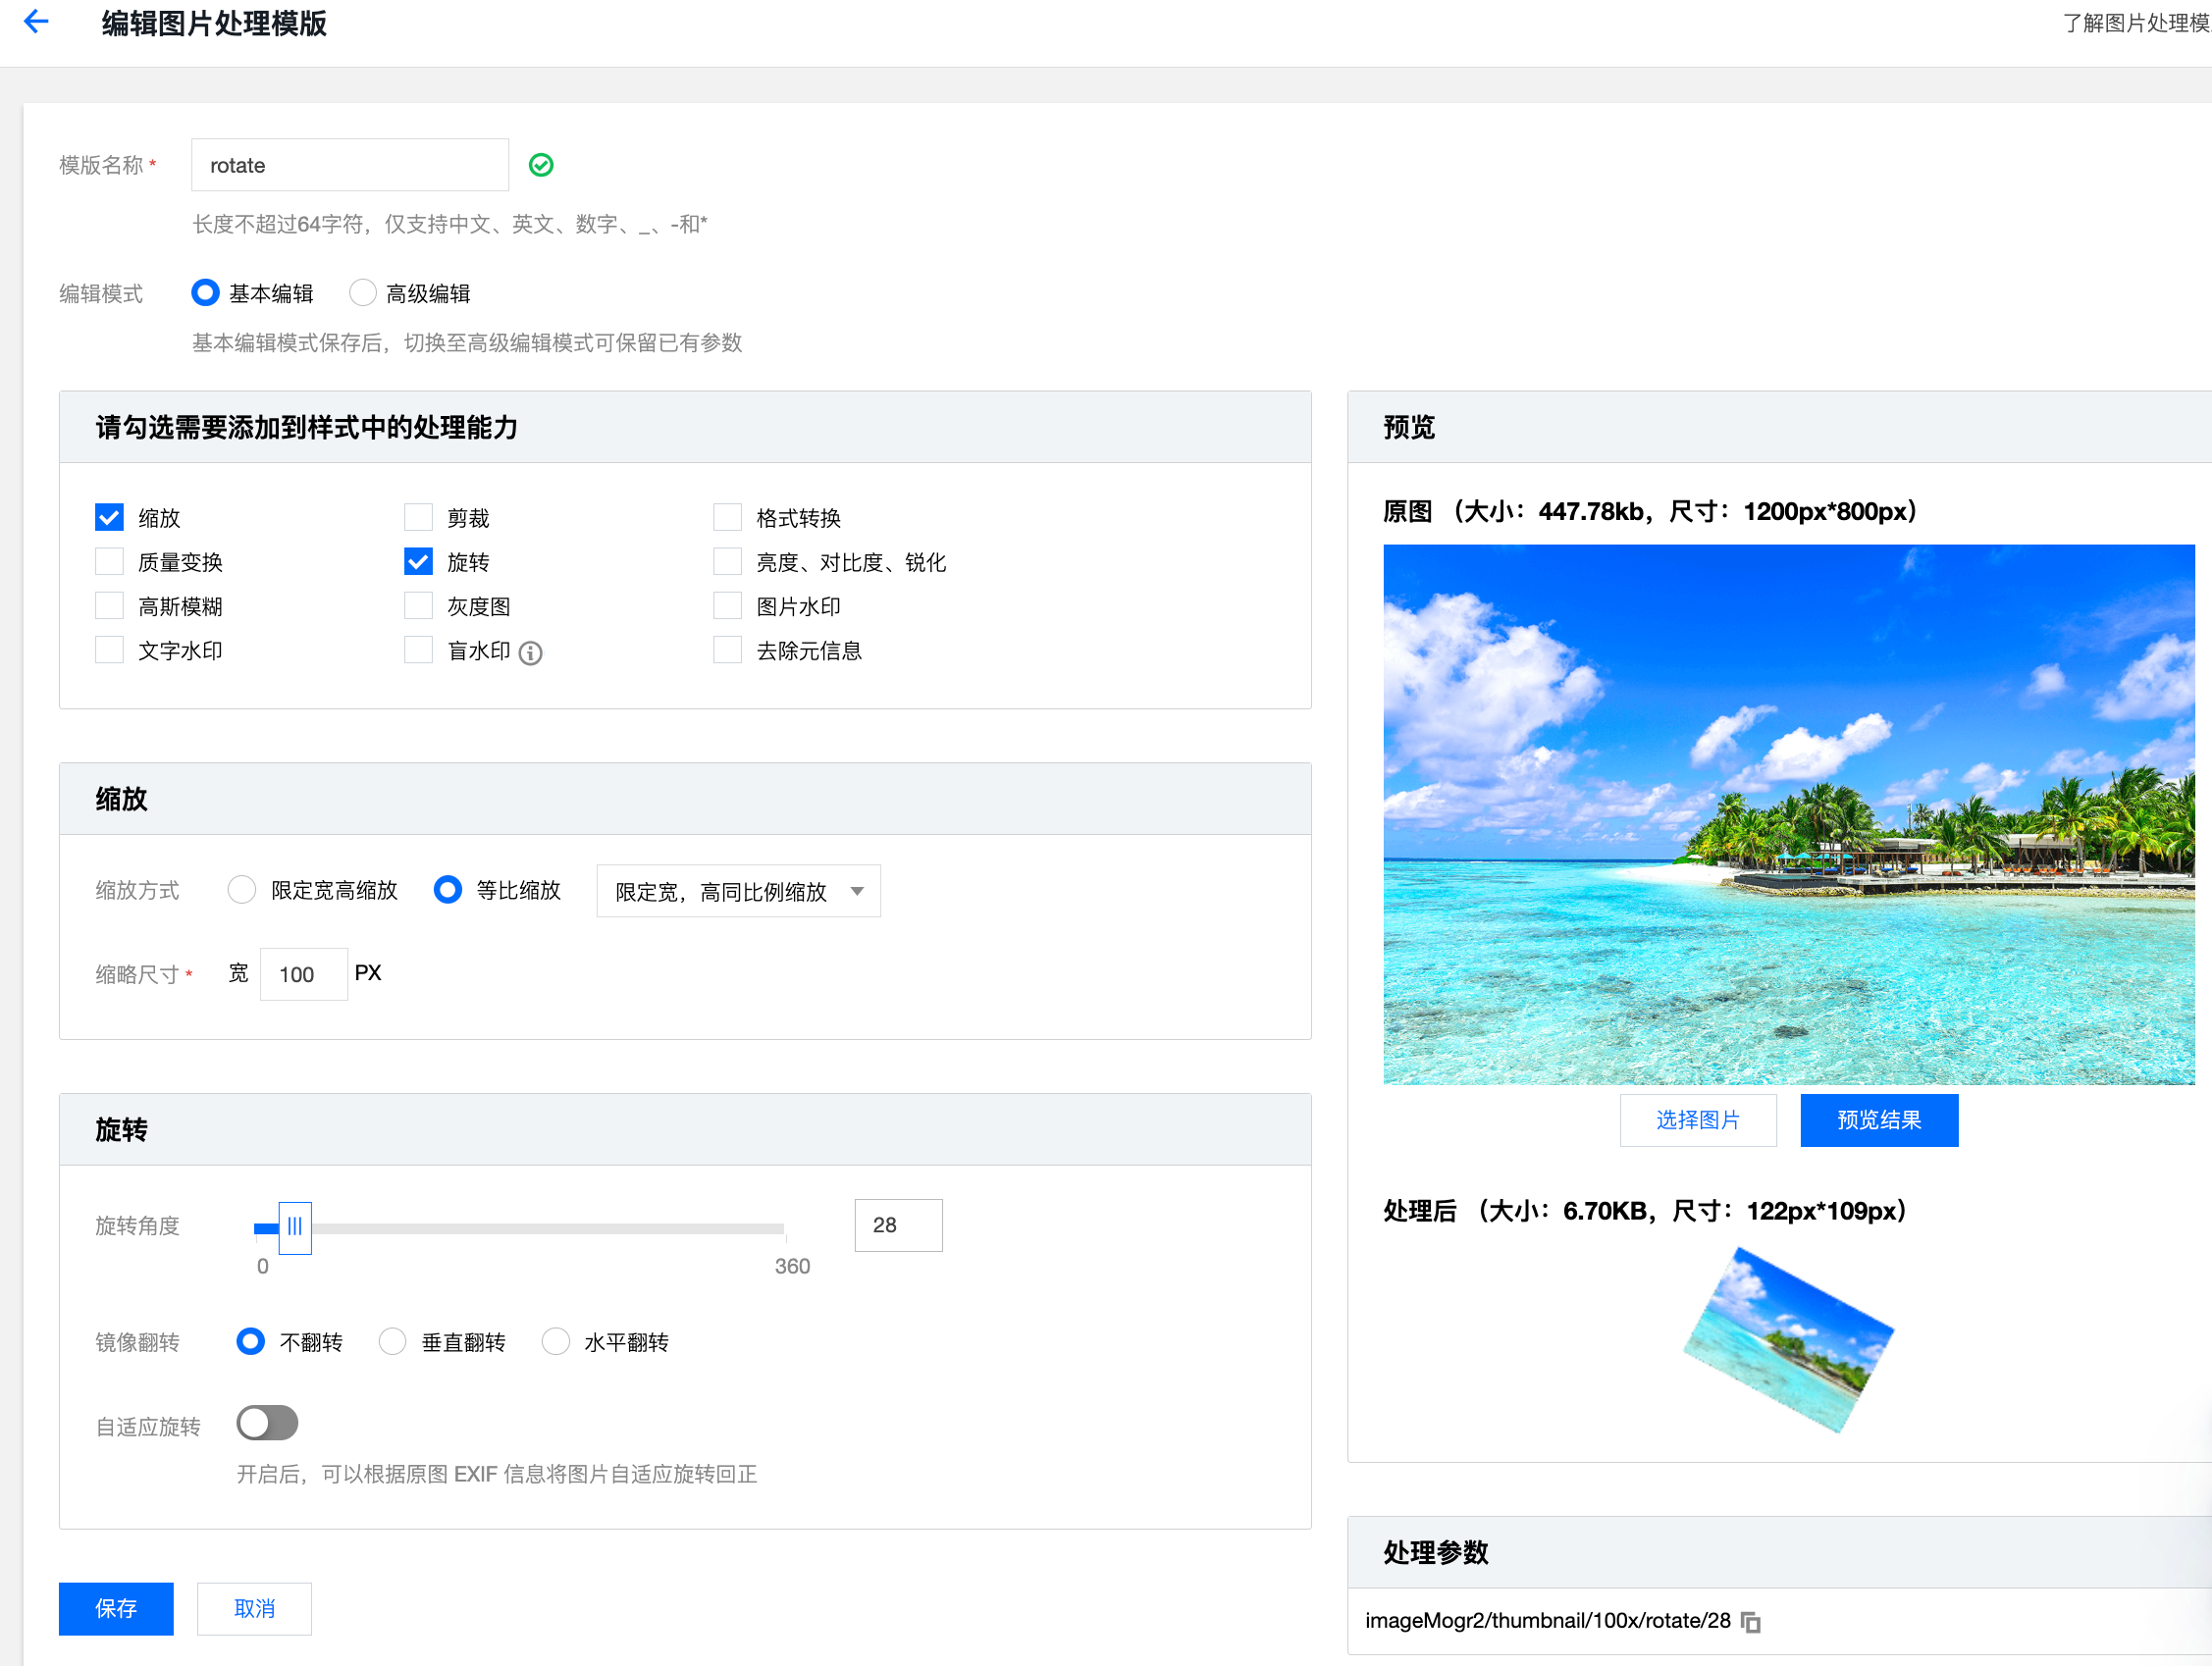Click the 保存 button
Image resolution: width=2212 pixels, height=1666 pixels.
point(116,1608)
